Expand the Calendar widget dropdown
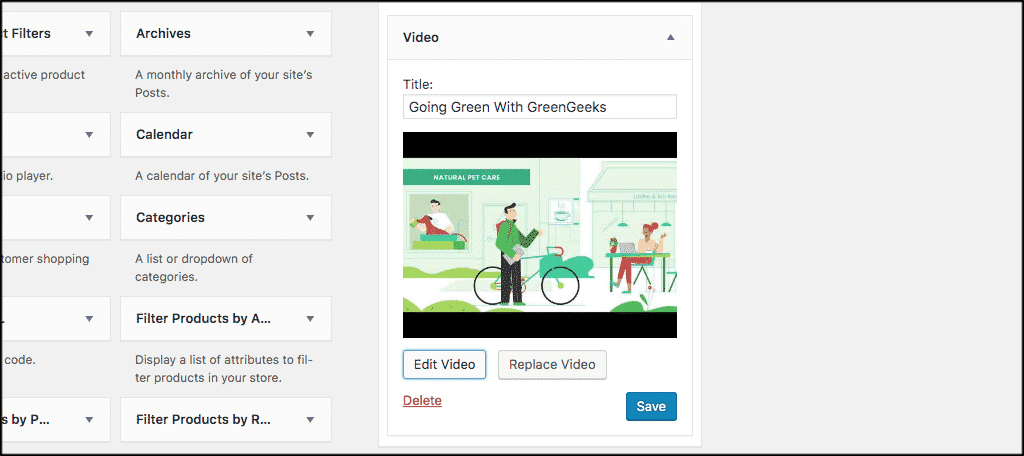Image resolution: width=1024 pixels, height=456 pixels. click(x=310, y=135)
